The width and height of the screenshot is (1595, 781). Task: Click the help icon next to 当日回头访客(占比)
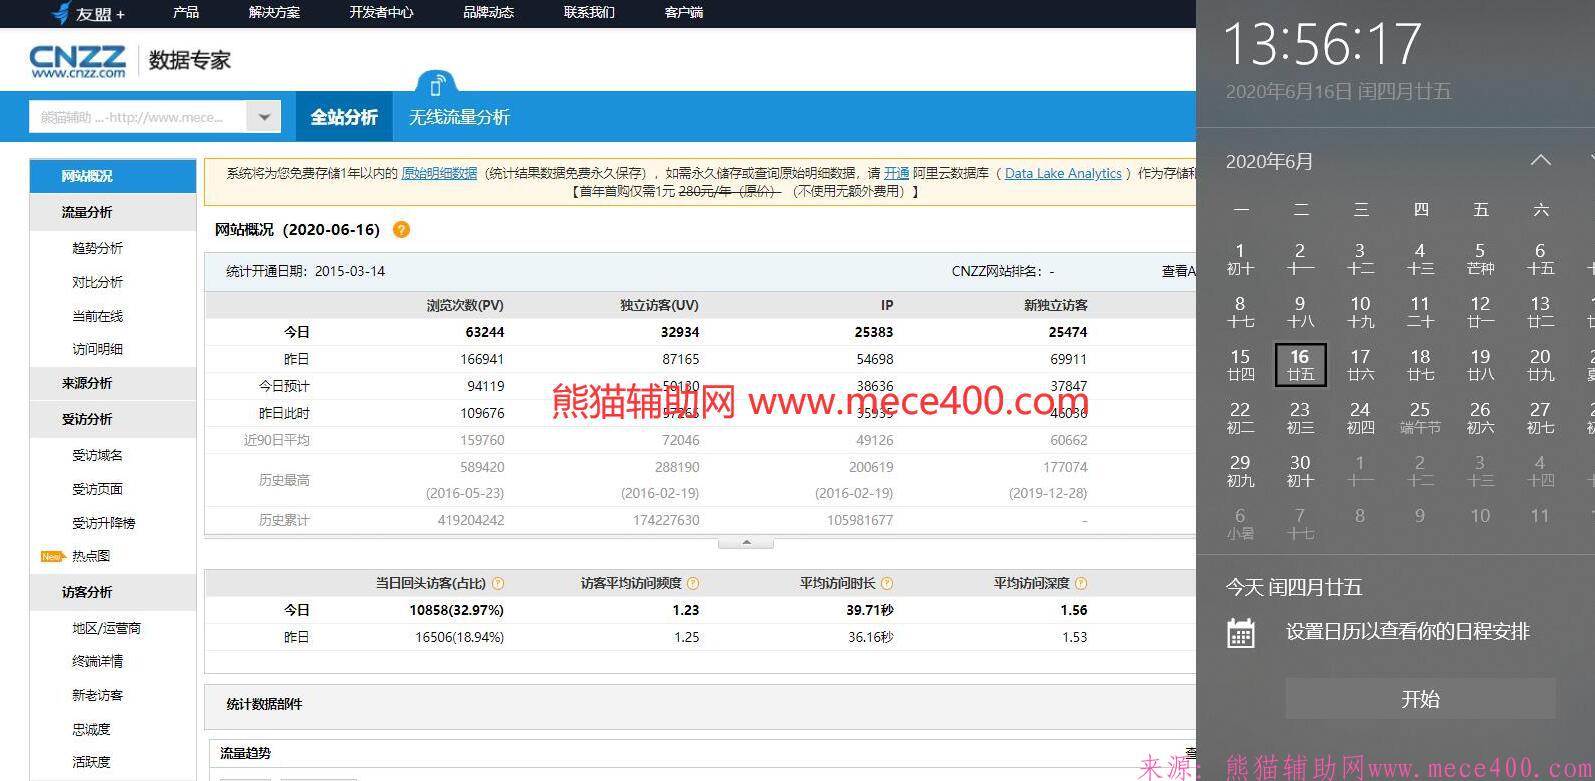pyautogui.click(x=498, y=583)
